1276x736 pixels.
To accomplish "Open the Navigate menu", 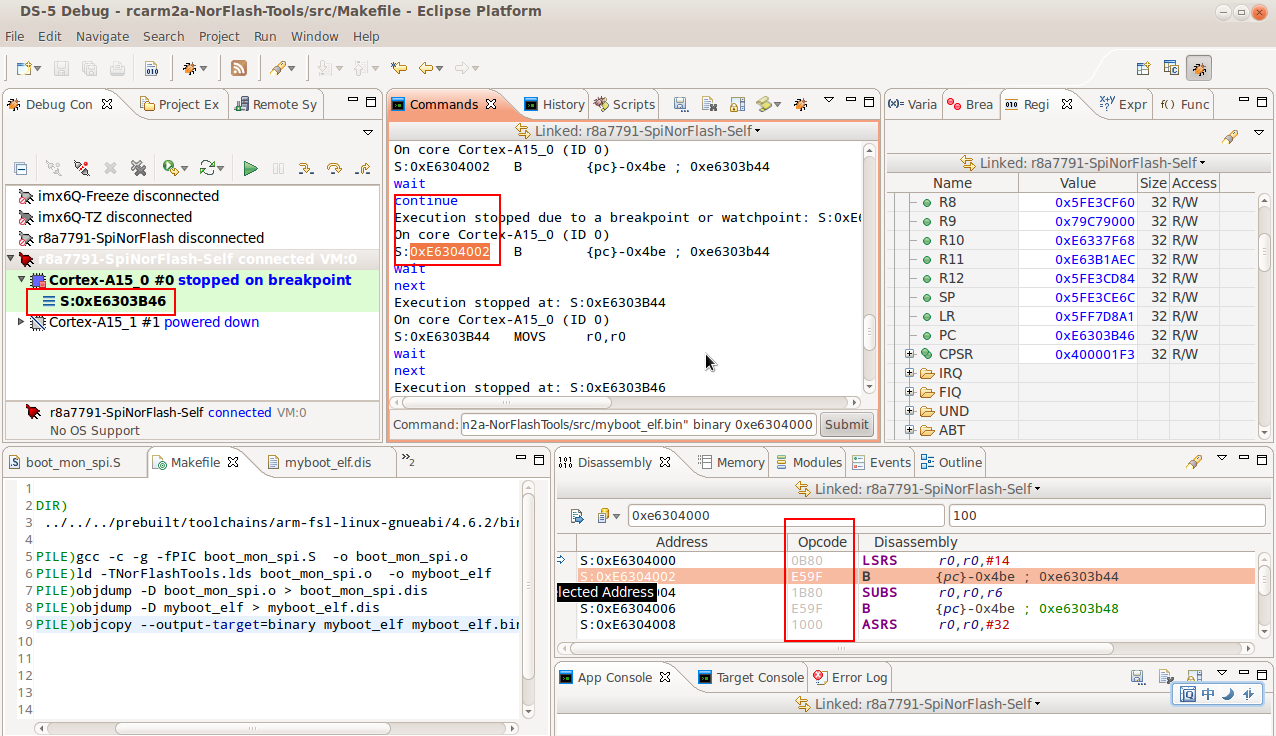I will (102, 36).
